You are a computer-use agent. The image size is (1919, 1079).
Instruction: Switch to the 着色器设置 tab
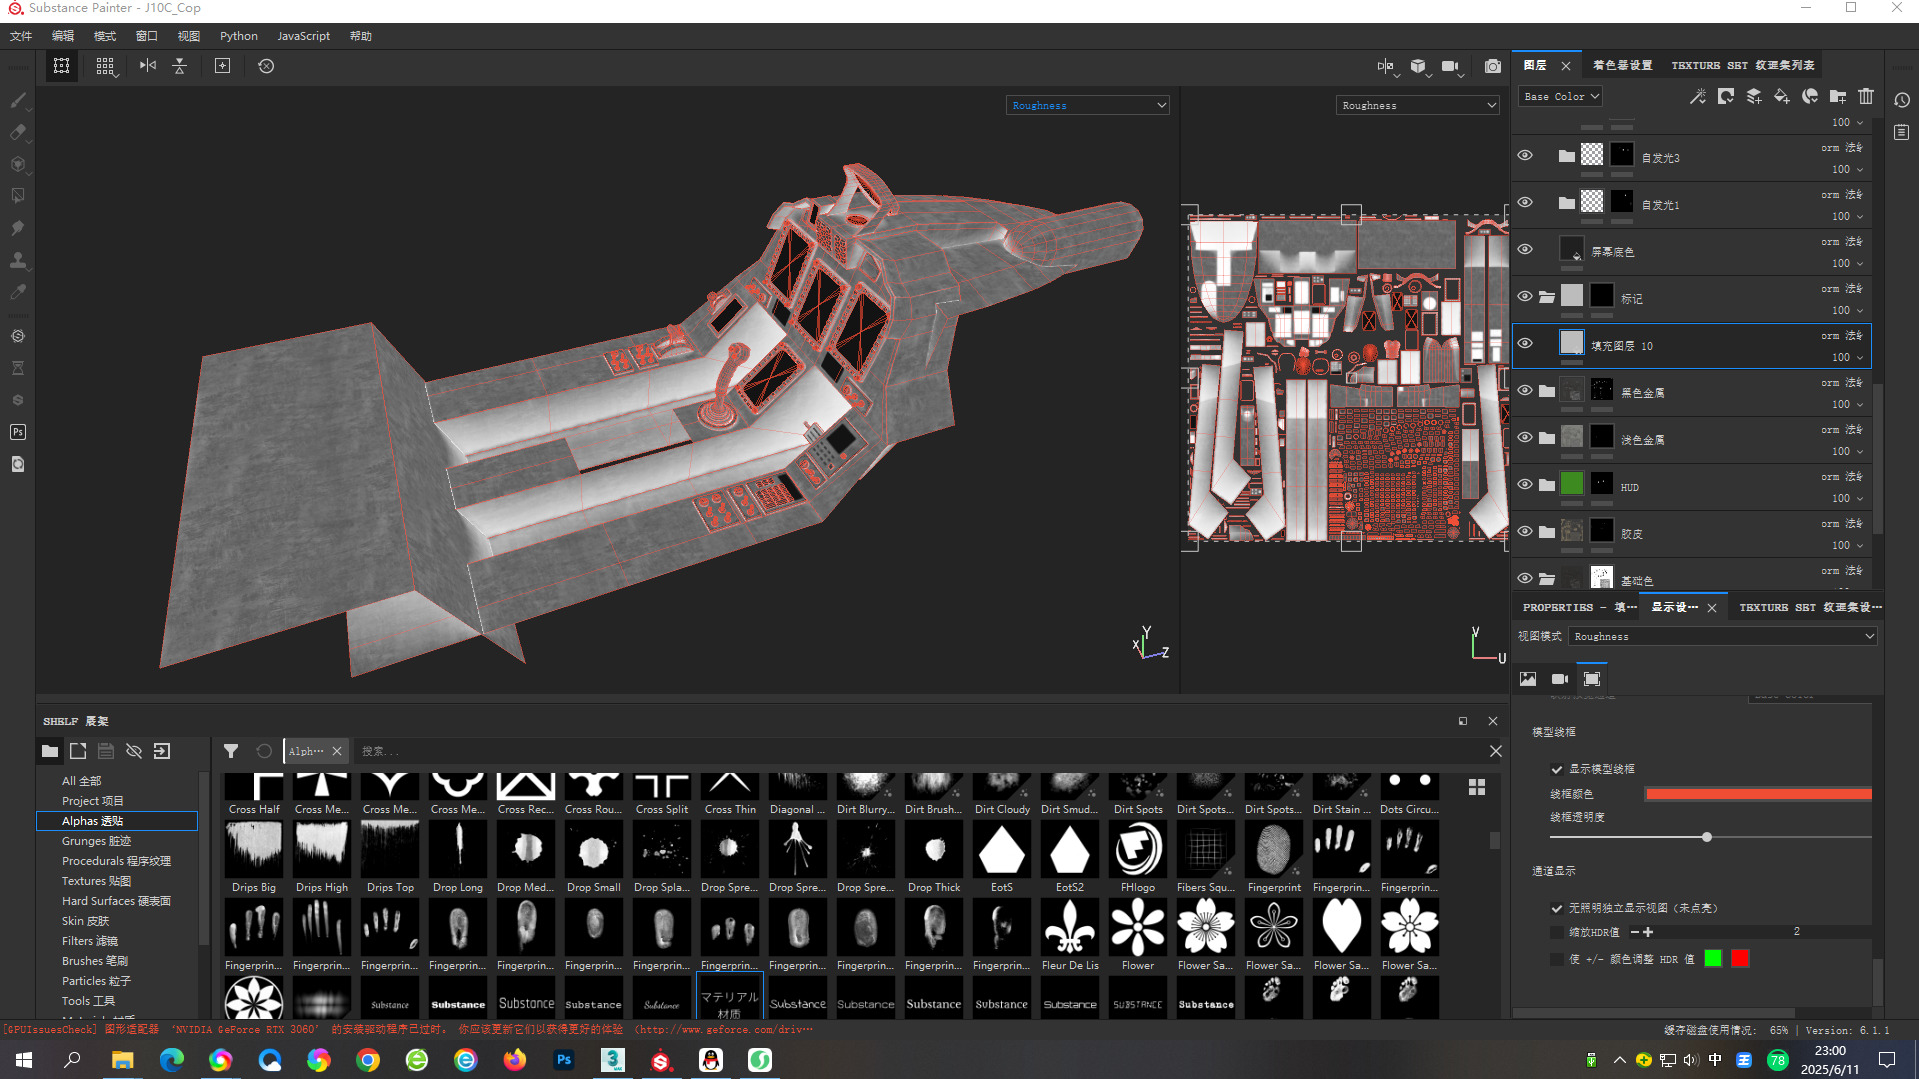[x=1622, y=65]
